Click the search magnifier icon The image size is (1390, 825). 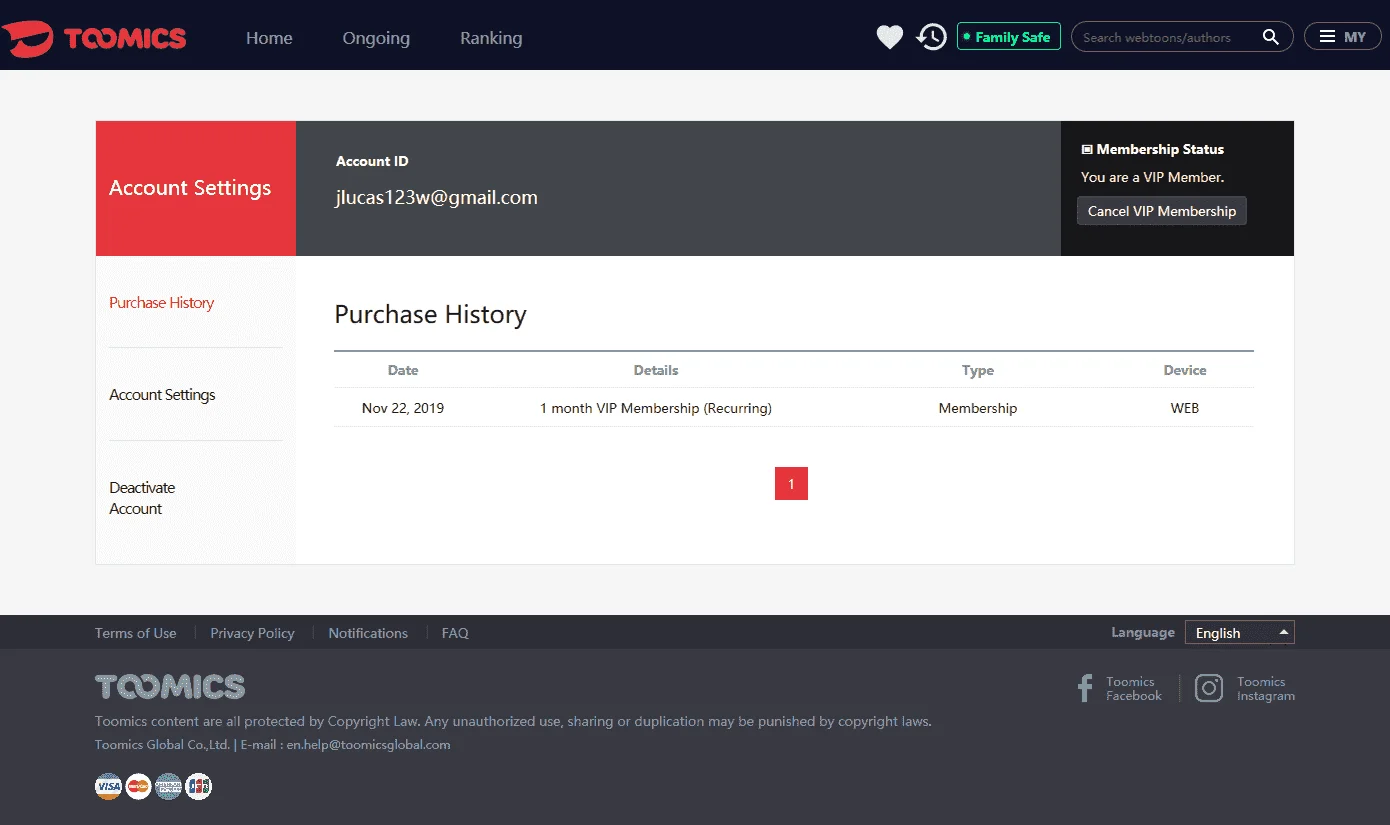coord(1271,37)
